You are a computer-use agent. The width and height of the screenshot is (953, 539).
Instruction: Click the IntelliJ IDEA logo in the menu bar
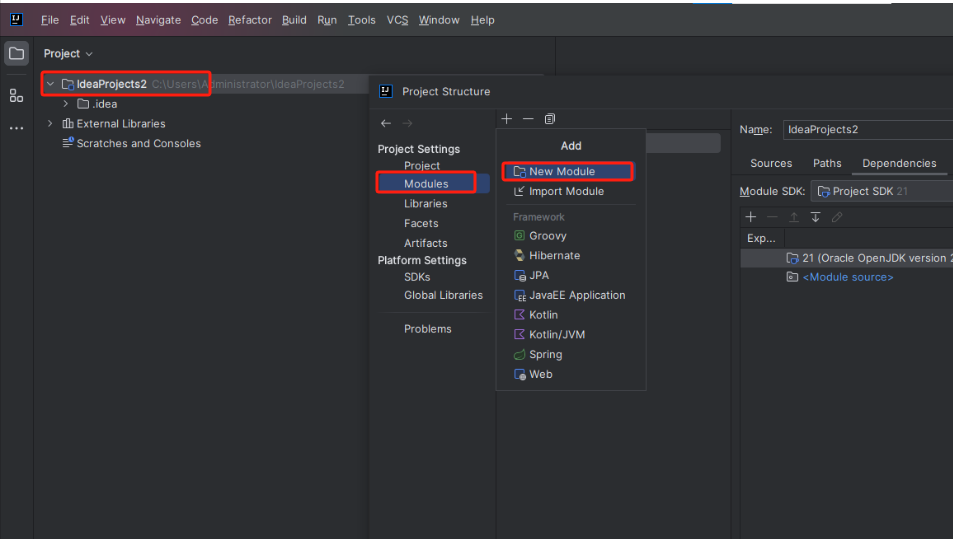16,19
